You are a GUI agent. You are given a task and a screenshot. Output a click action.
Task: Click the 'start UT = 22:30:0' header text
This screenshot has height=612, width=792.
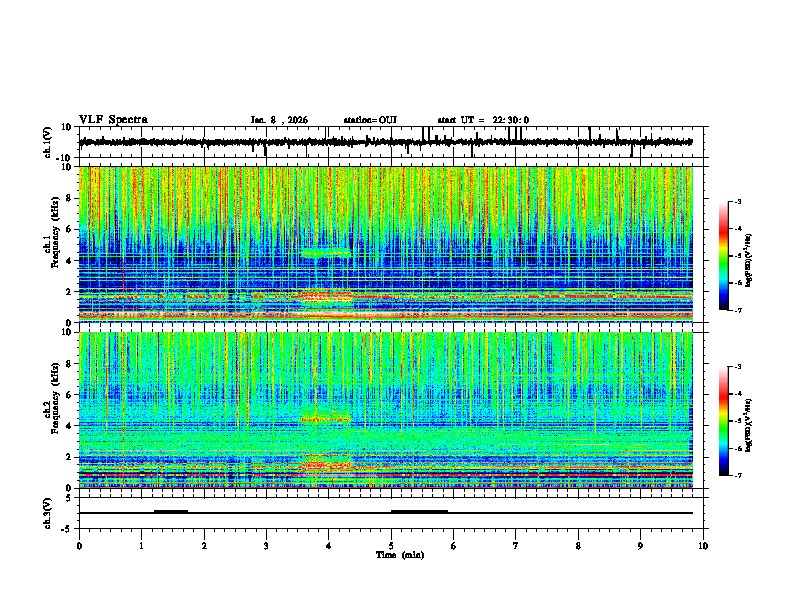[483, 120]
